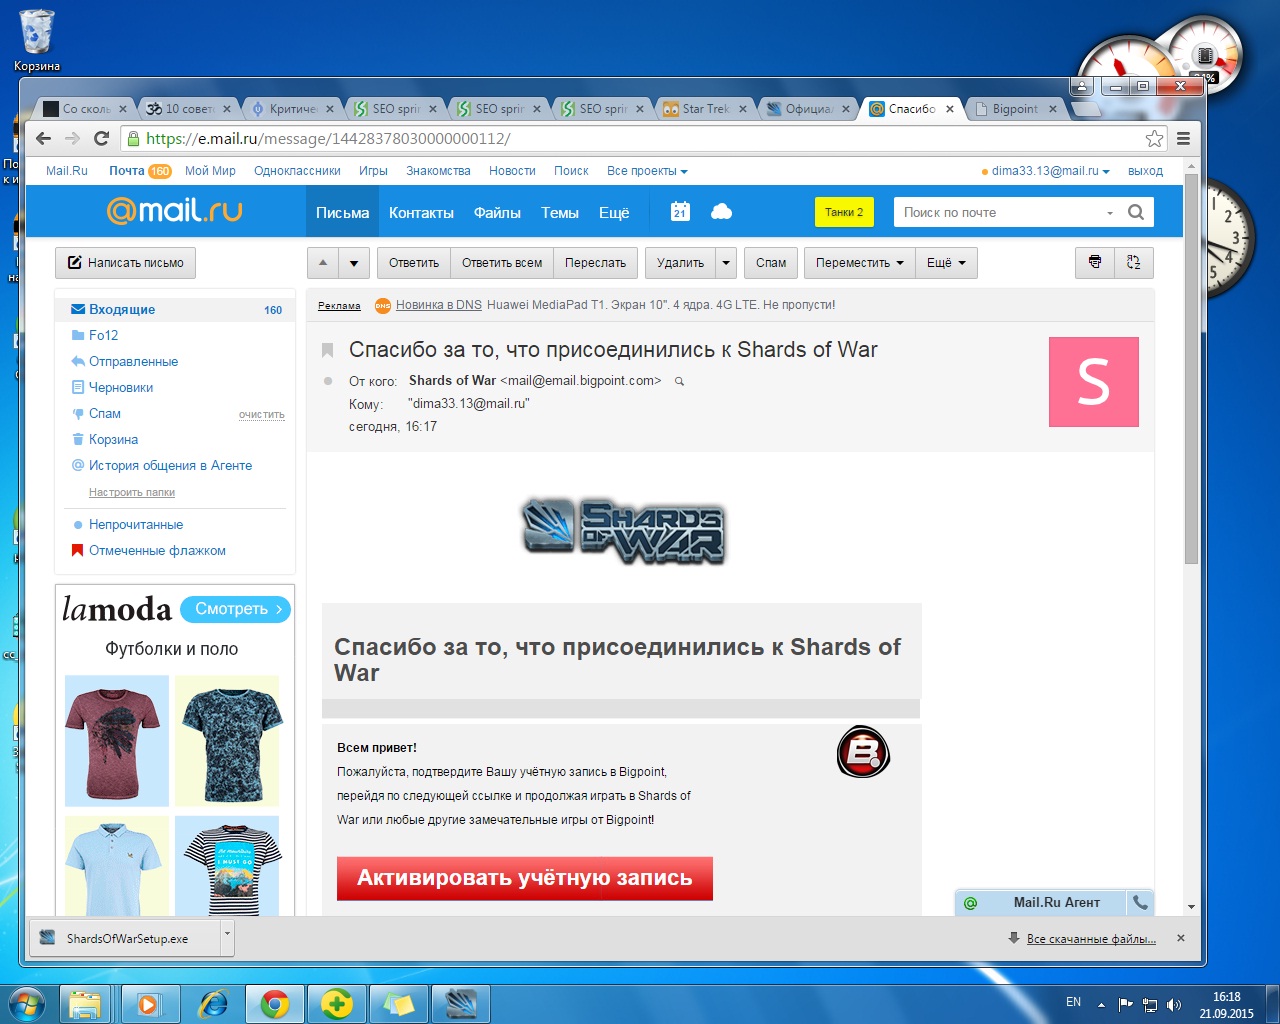This screenshot has width=1280, height=1024.
Task: Click Все скачанные файлы link
Action: [1091, 939]
